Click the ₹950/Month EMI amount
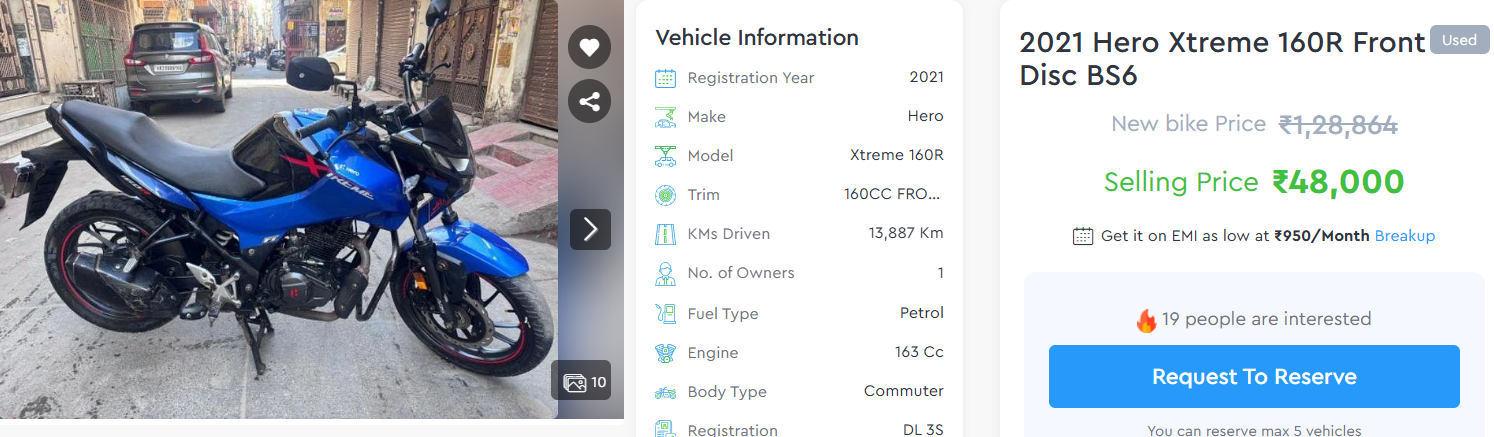The image size is (1494, 437). (x=1322, y=236)
